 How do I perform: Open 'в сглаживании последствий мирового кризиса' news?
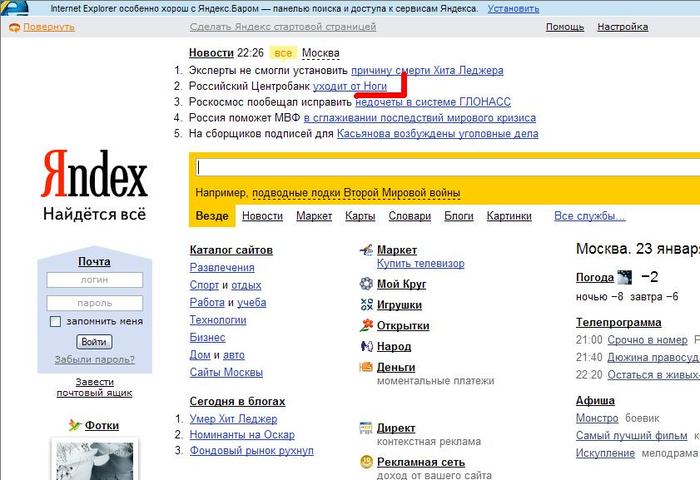[420, 118]
